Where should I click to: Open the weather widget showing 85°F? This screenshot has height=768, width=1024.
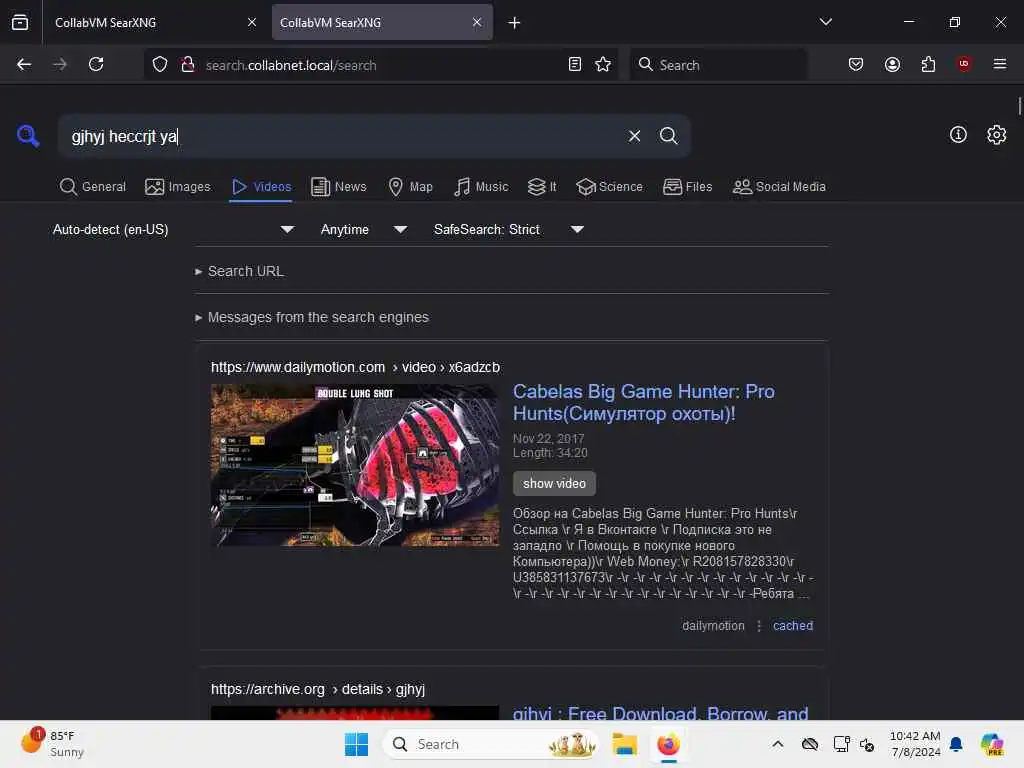point(54,743)
